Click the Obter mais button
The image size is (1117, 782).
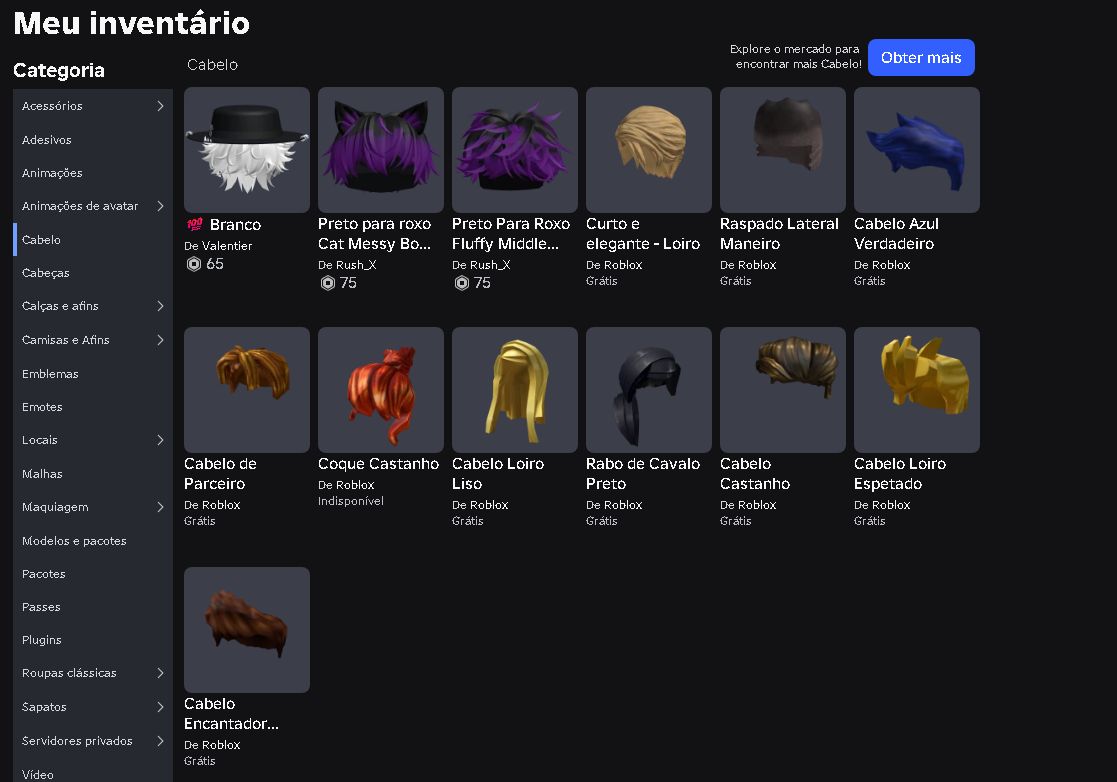[x=921, y=58]
